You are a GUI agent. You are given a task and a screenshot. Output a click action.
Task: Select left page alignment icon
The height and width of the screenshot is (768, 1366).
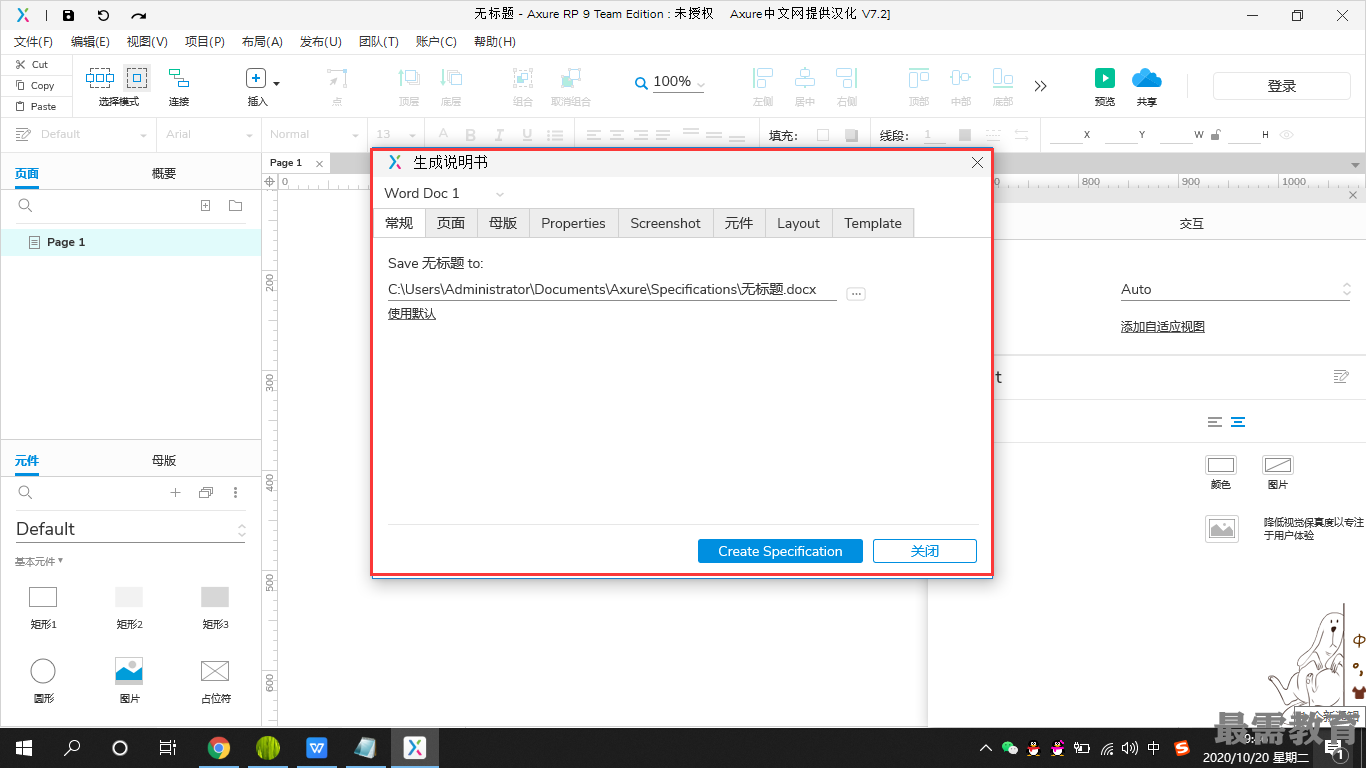tap(1215, 422)
